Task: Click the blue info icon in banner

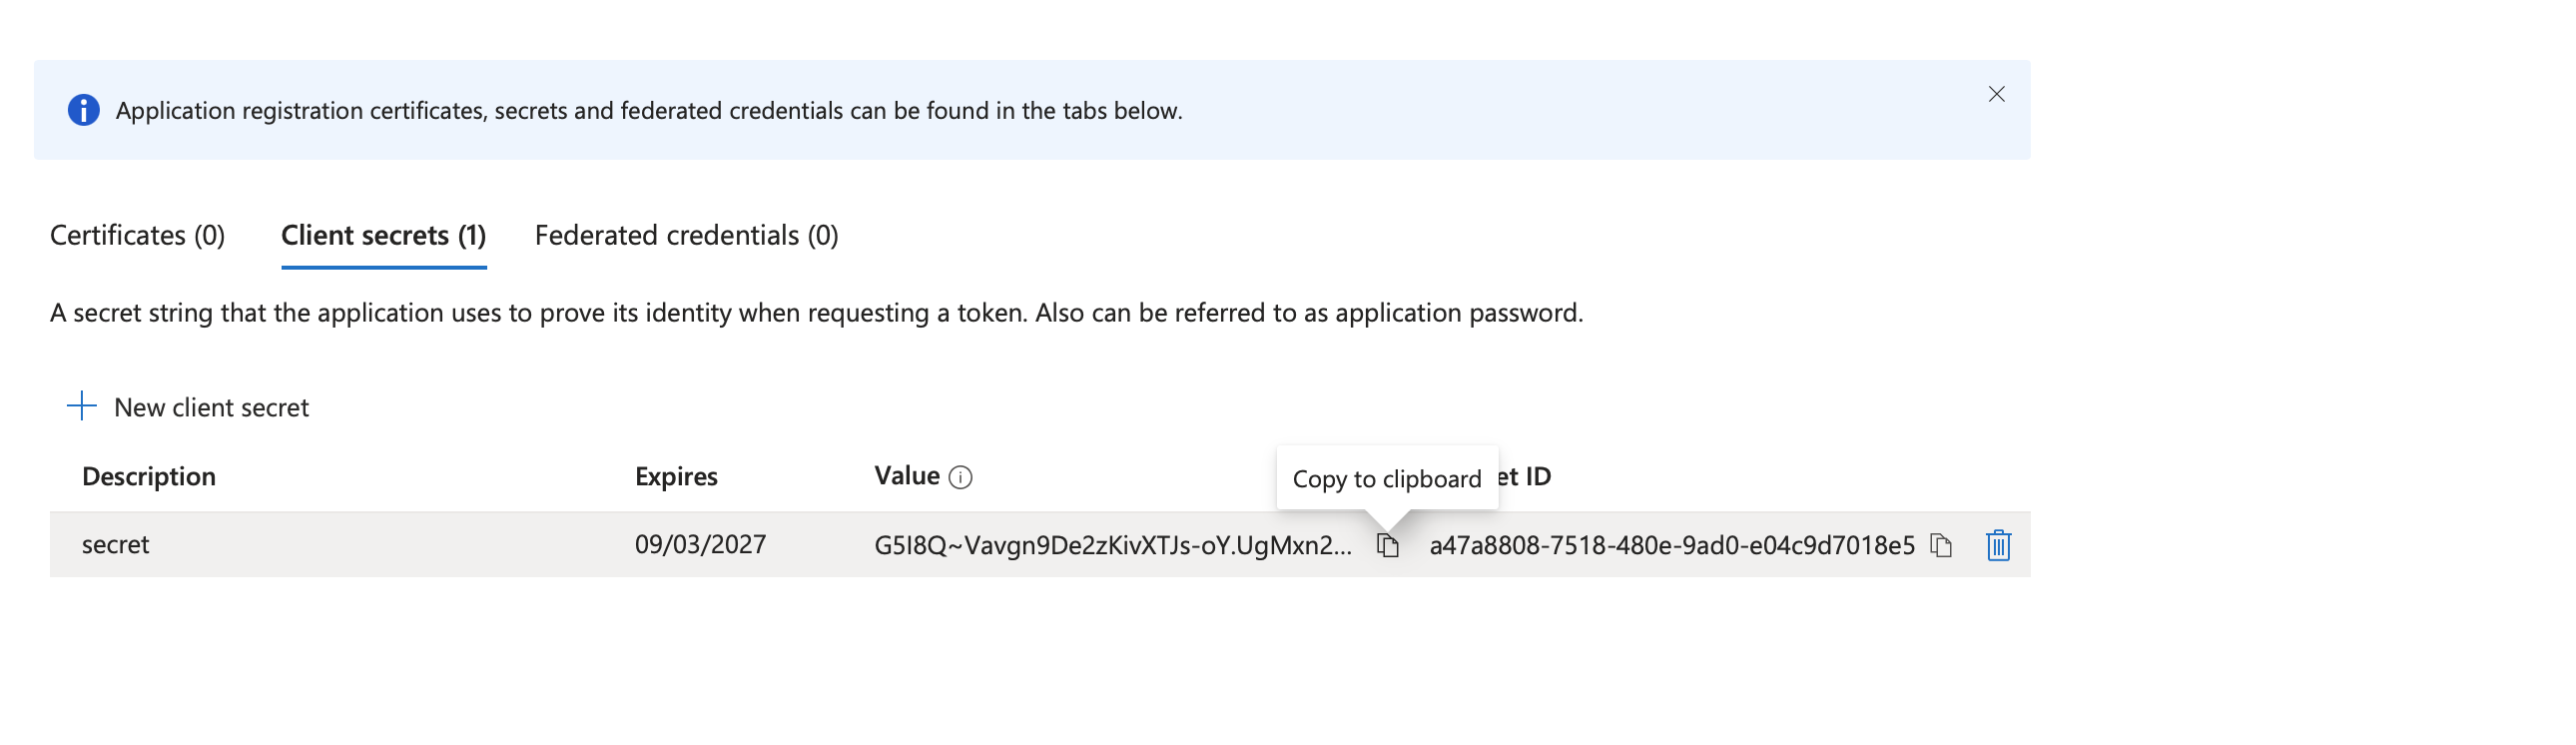Action: (x=83, y=110)
